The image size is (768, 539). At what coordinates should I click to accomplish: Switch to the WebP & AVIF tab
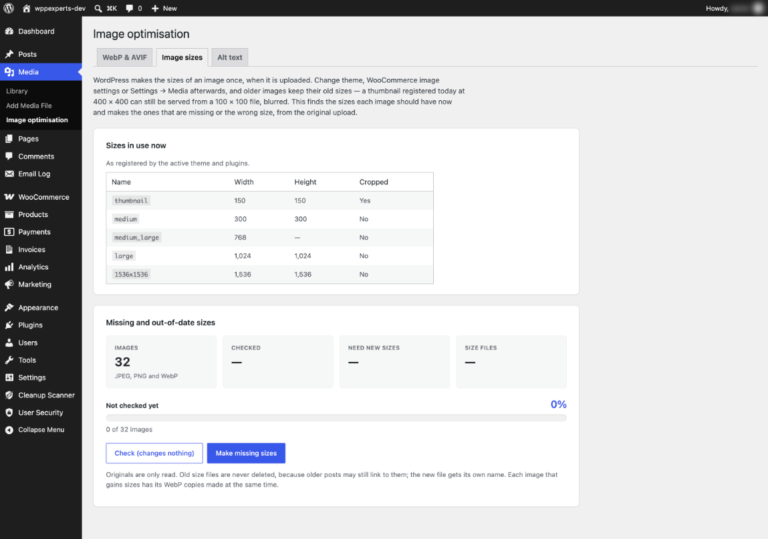click(124, 57)
